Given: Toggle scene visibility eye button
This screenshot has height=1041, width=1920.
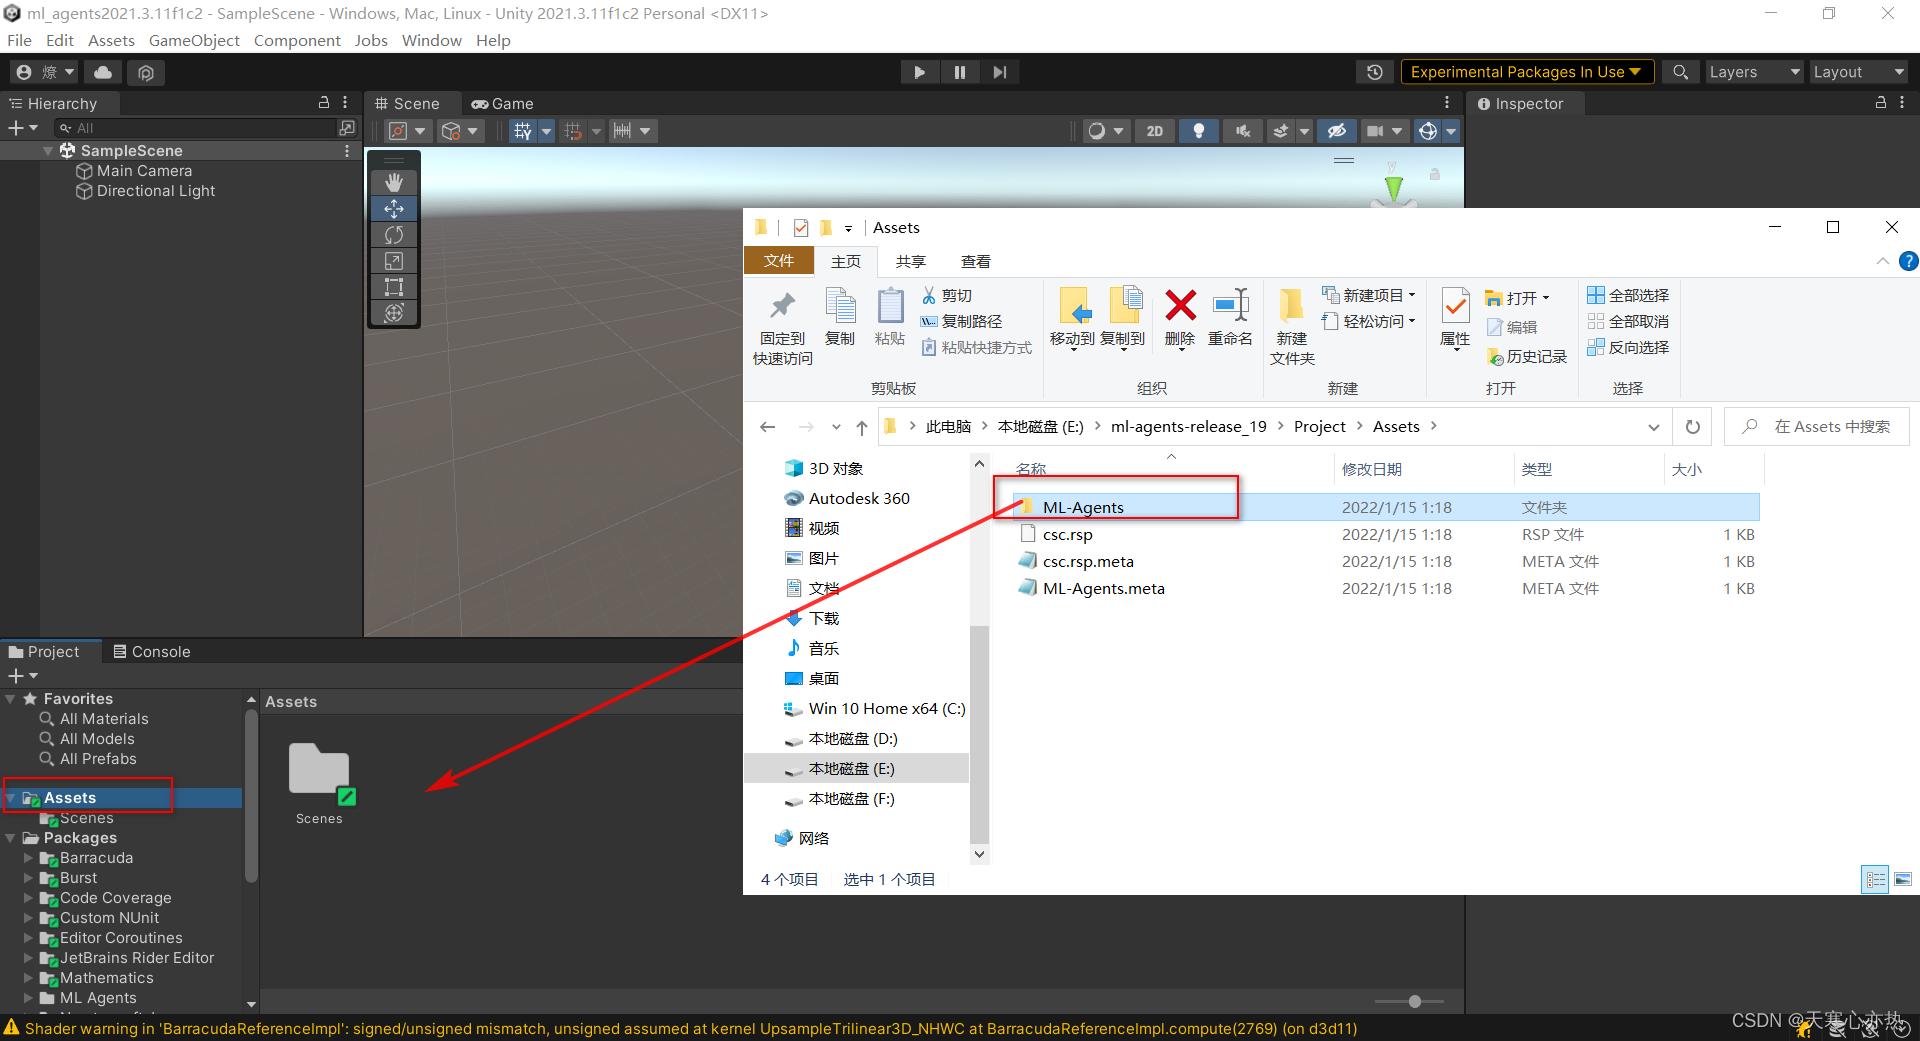Looking at the screenshot, I should tap(1337, 131).
